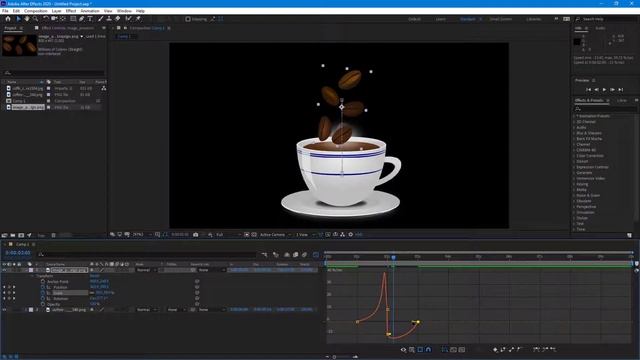Open Parent dropdown of the top layer
The image size is (640, 360).
pos(211,270)
